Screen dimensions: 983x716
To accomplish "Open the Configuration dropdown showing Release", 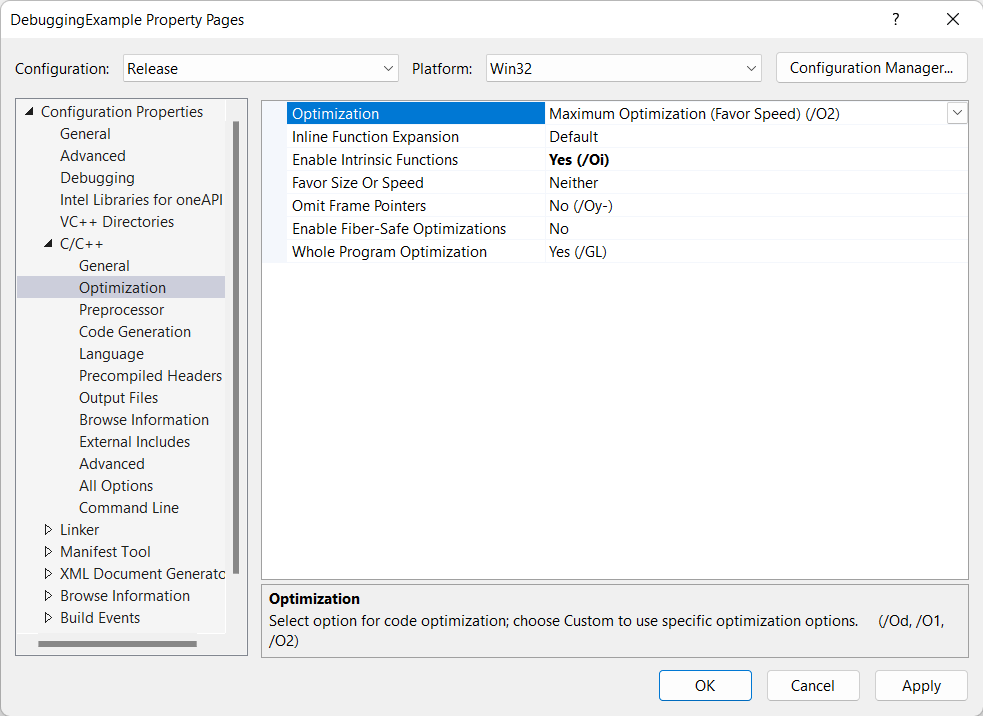I will click(x=261, y=69).
